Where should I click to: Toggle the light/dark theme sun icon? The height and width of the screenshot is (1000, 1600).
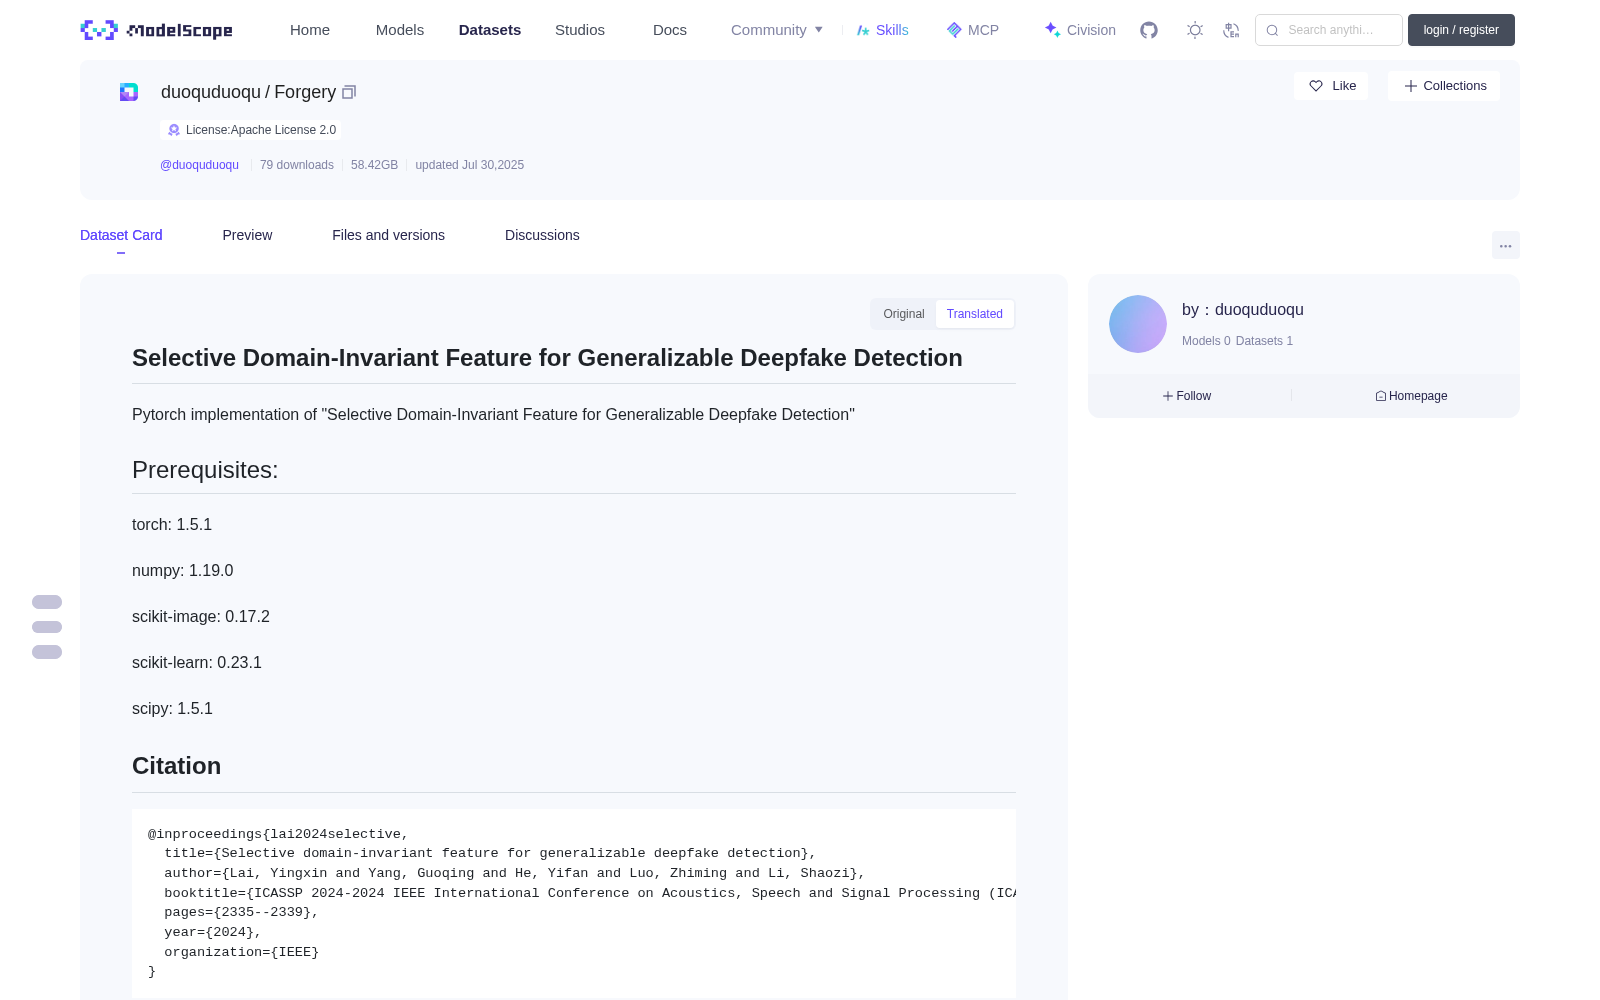[1194, 30]
